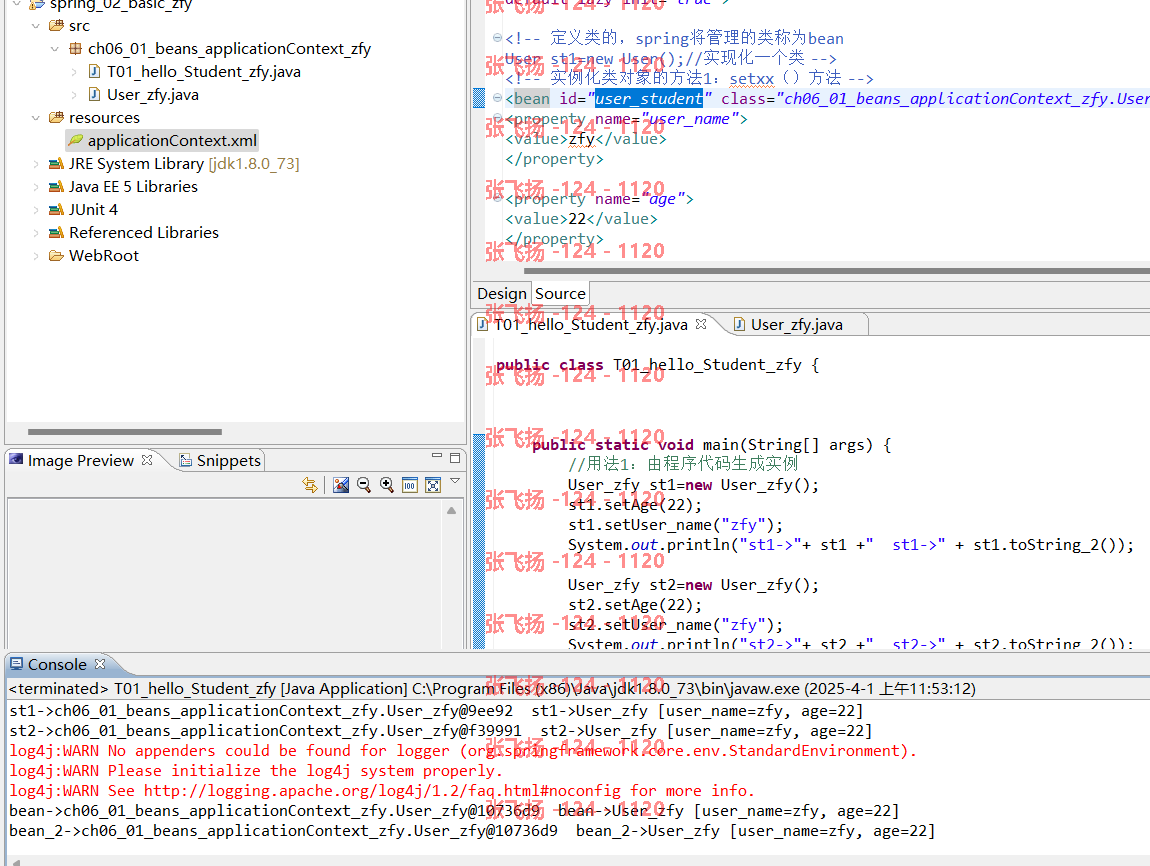Click the Java icon on User_zfy.java editor tab
This screenshot has width=1150, height=866.
click(739, 324)
